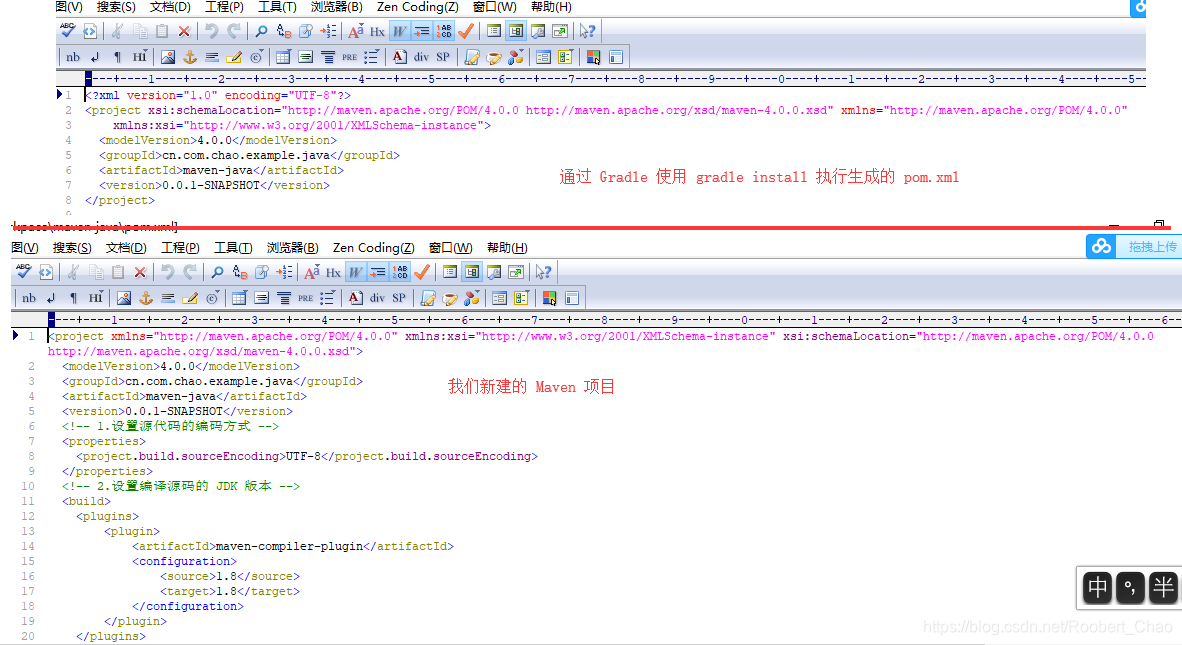Toggle word wrap W in lower toolbar
Screen dimensions: 1182x645
pos(356,272)
